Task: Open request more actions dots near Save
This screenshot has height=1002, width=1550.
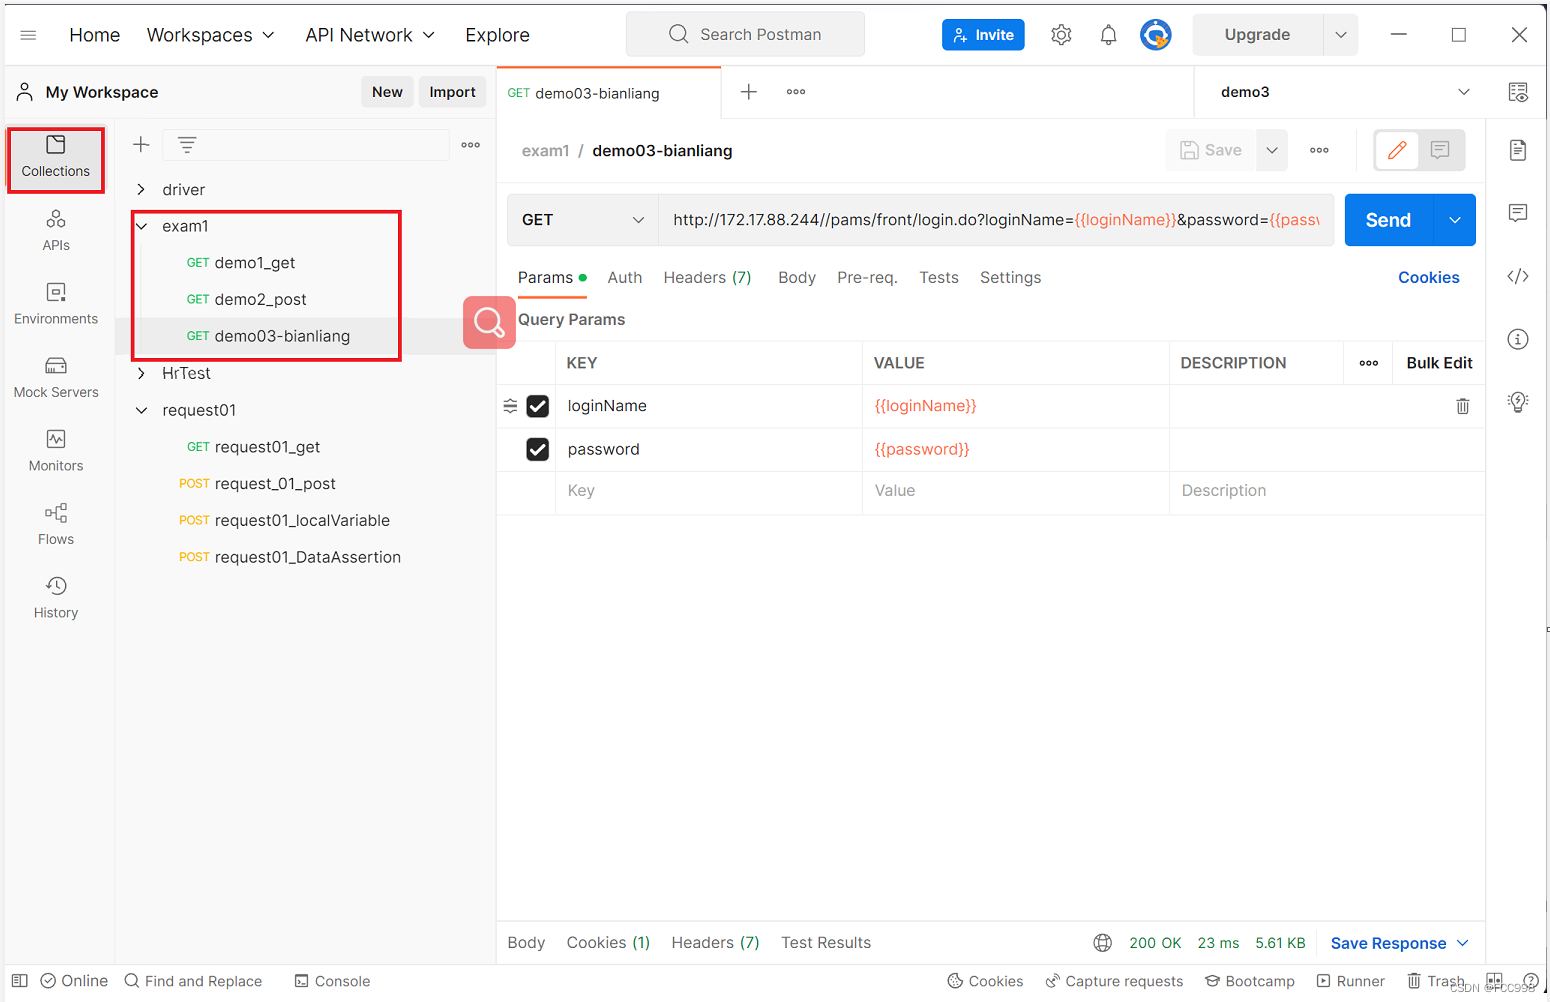Action: 1320,150
